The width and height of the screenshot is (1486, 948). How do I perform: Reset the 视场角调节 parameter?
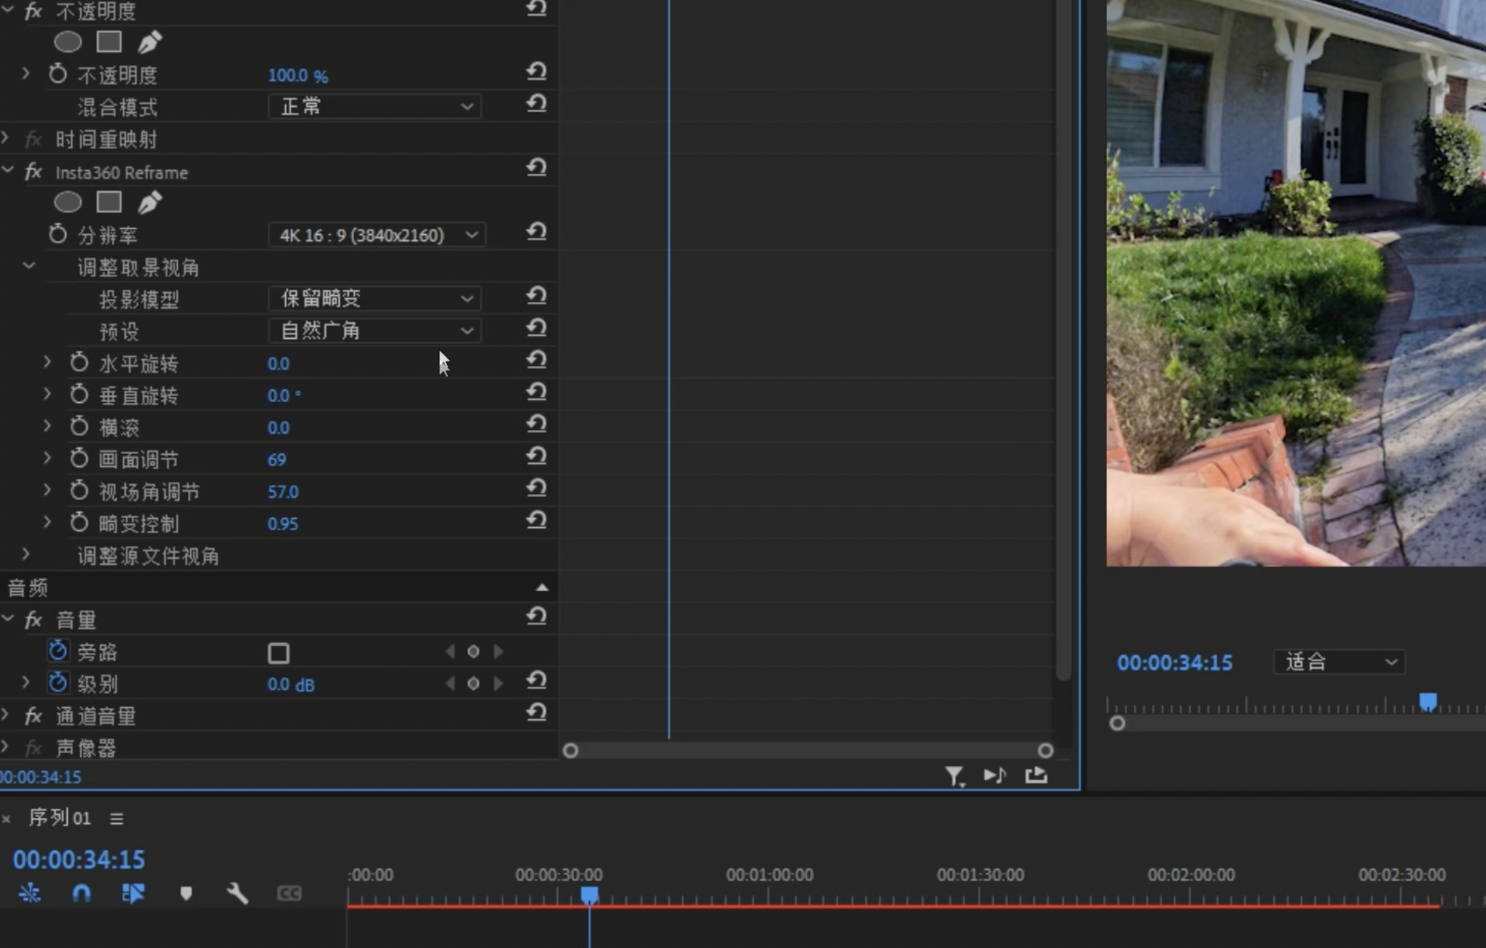click(x=536, y=489)
